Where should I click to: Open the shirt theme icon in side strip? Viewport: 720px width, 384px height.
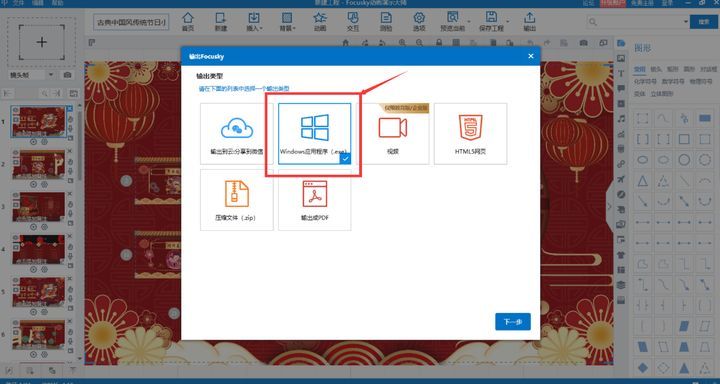(621, 254)
